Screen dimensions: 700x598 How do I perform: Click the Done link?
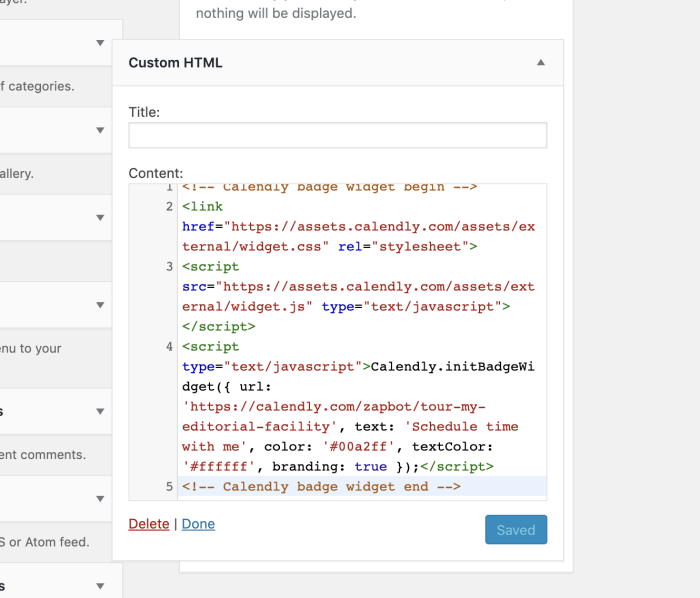point(198,524)
